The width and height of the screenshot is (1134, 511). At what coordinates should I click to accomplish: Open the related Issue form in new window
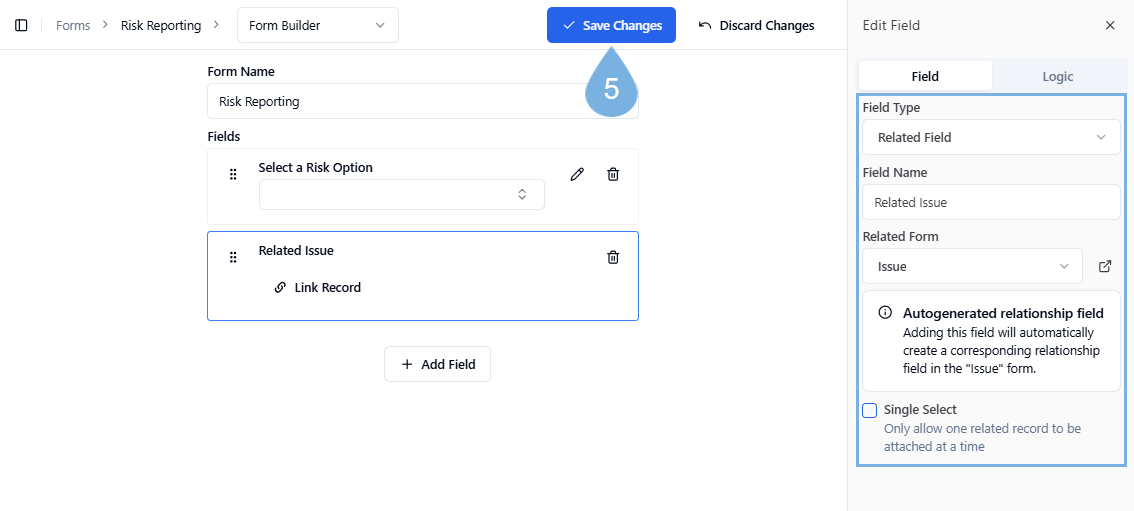1105,266
